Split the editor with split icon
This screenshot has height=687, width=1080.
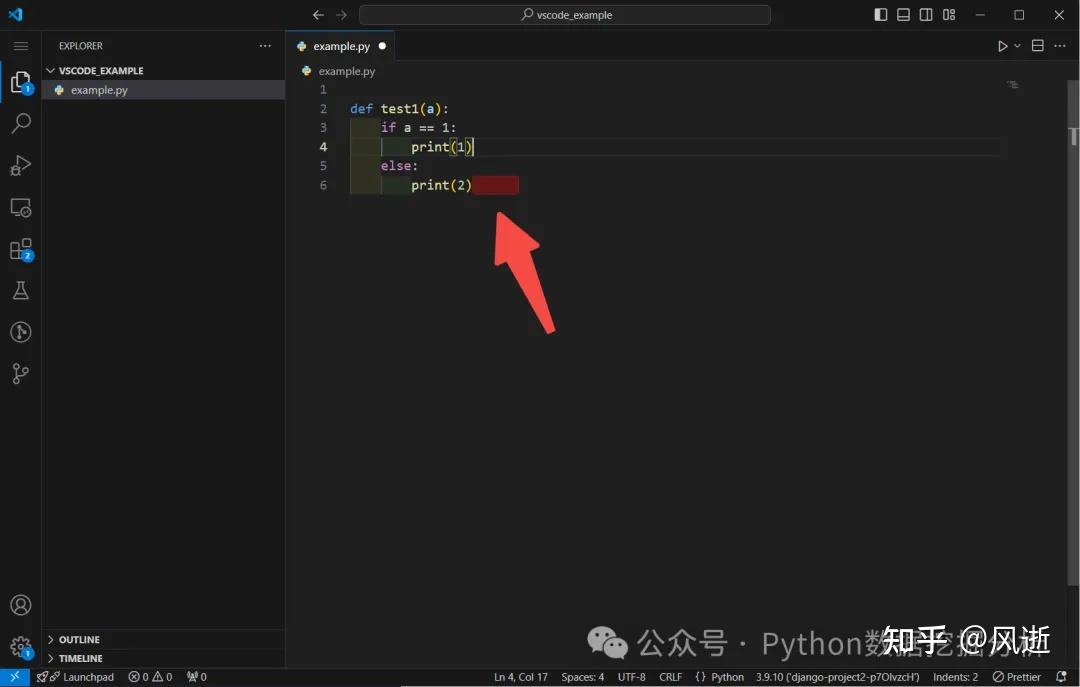pos(1037,46)
